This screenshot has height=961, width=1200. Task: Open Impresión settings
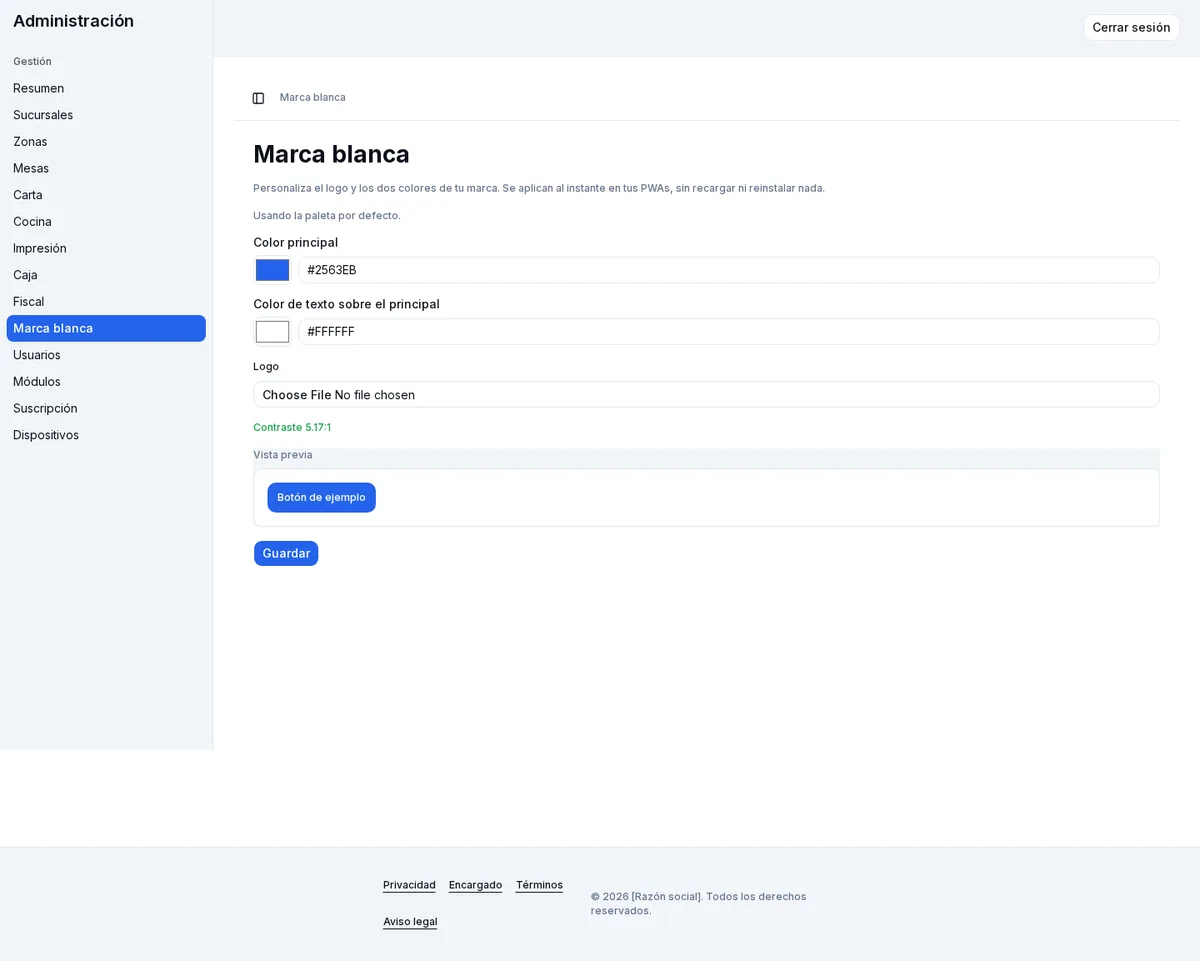coord(106,248)
